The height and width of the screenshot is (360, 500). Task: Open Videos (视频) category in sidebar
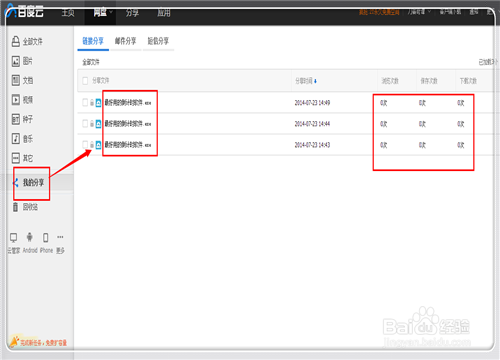coord(22,100)
